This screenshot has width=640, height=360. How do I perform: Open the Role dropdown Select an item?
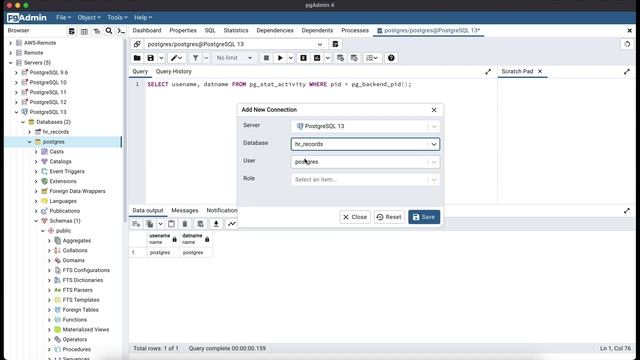(365, 180)
